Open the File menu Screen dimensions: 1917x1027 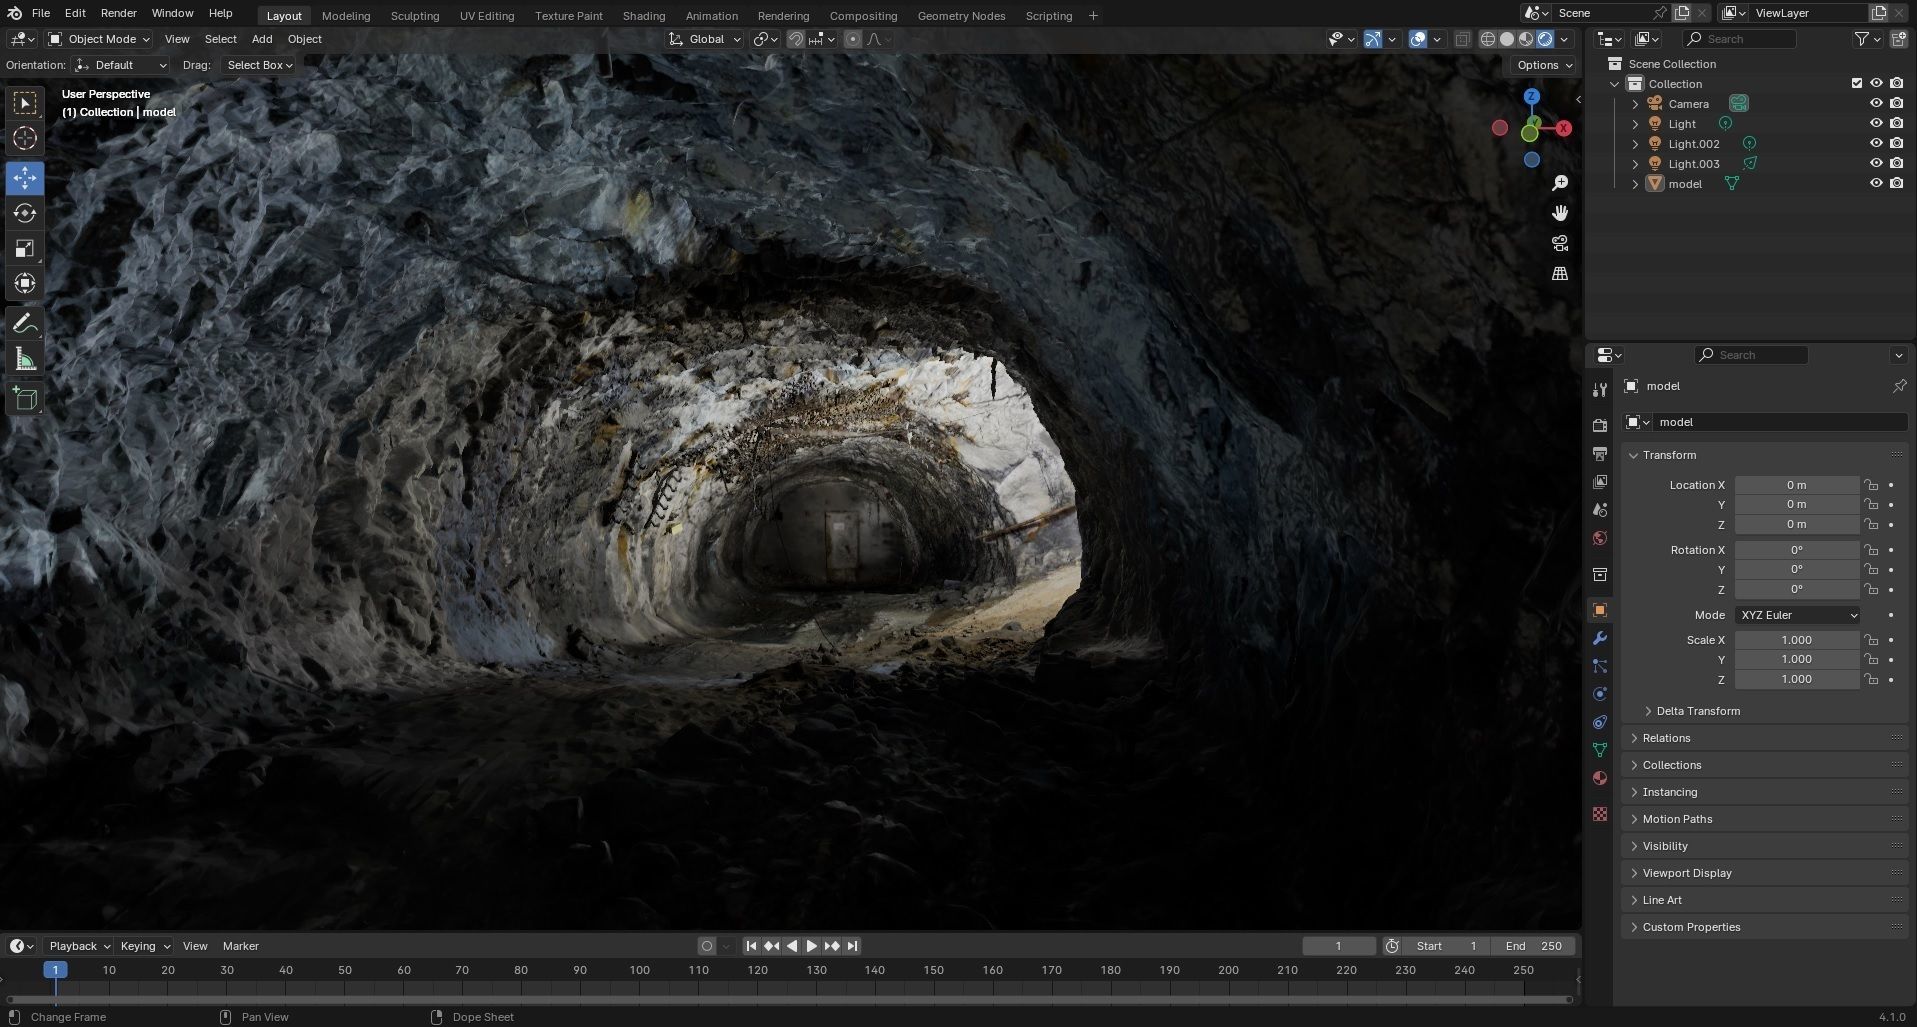(x=41, y=13)
